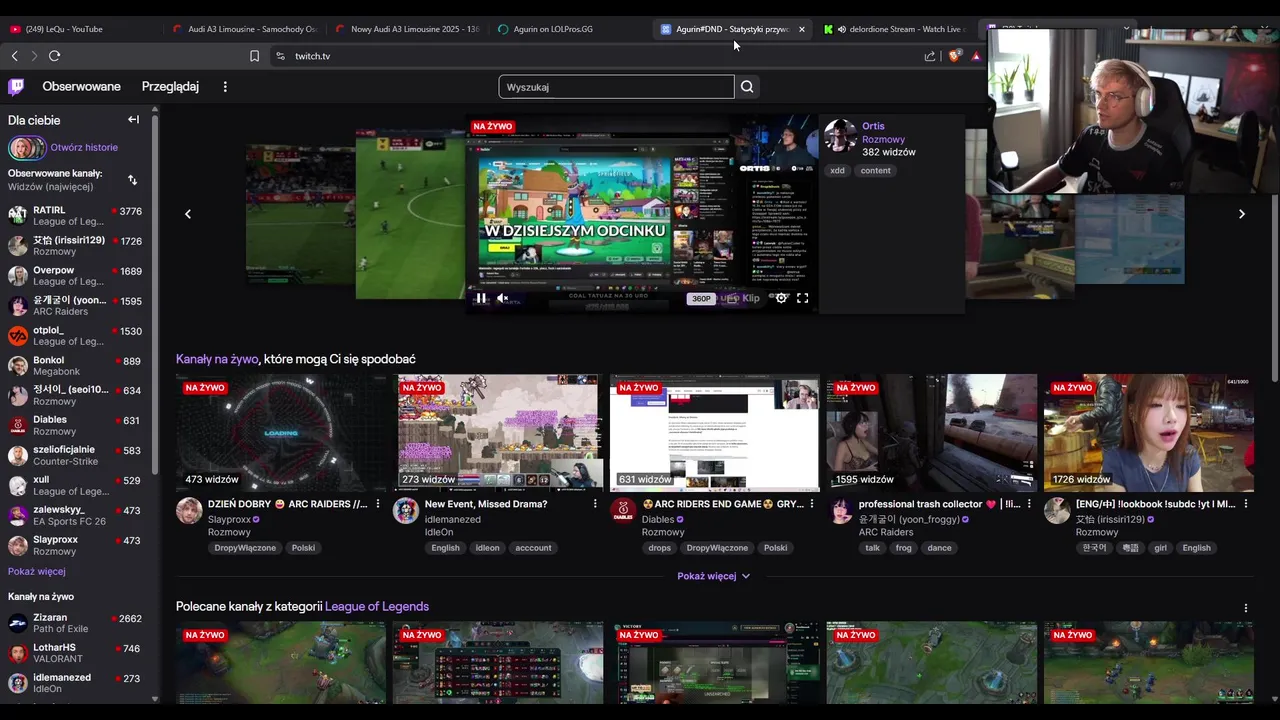Image resolution: width=1280 pixels, height=720 pixels.
Task: Click the dance tag
Action: (x=939, y=548)
